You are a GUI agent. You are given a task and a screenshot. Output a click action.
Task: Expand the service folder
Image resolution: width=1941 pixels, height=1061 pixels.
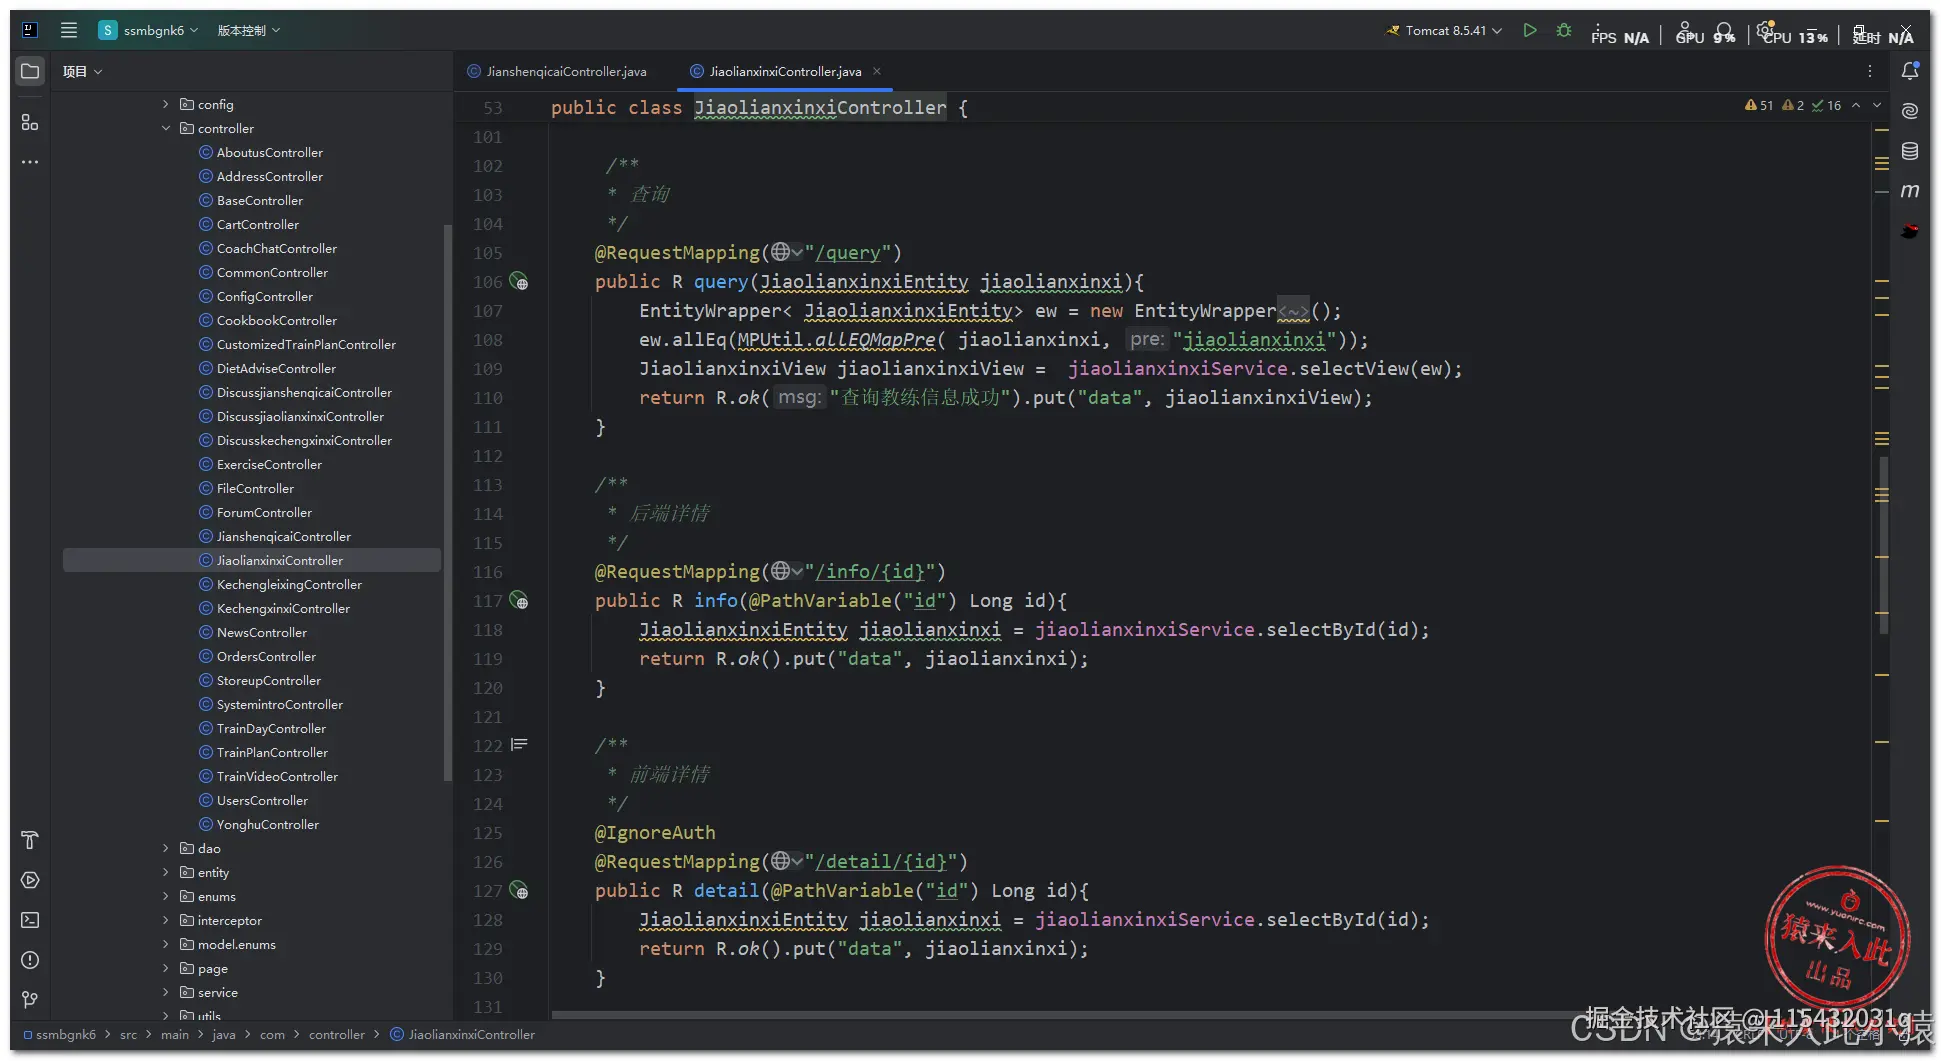(166, 992)
